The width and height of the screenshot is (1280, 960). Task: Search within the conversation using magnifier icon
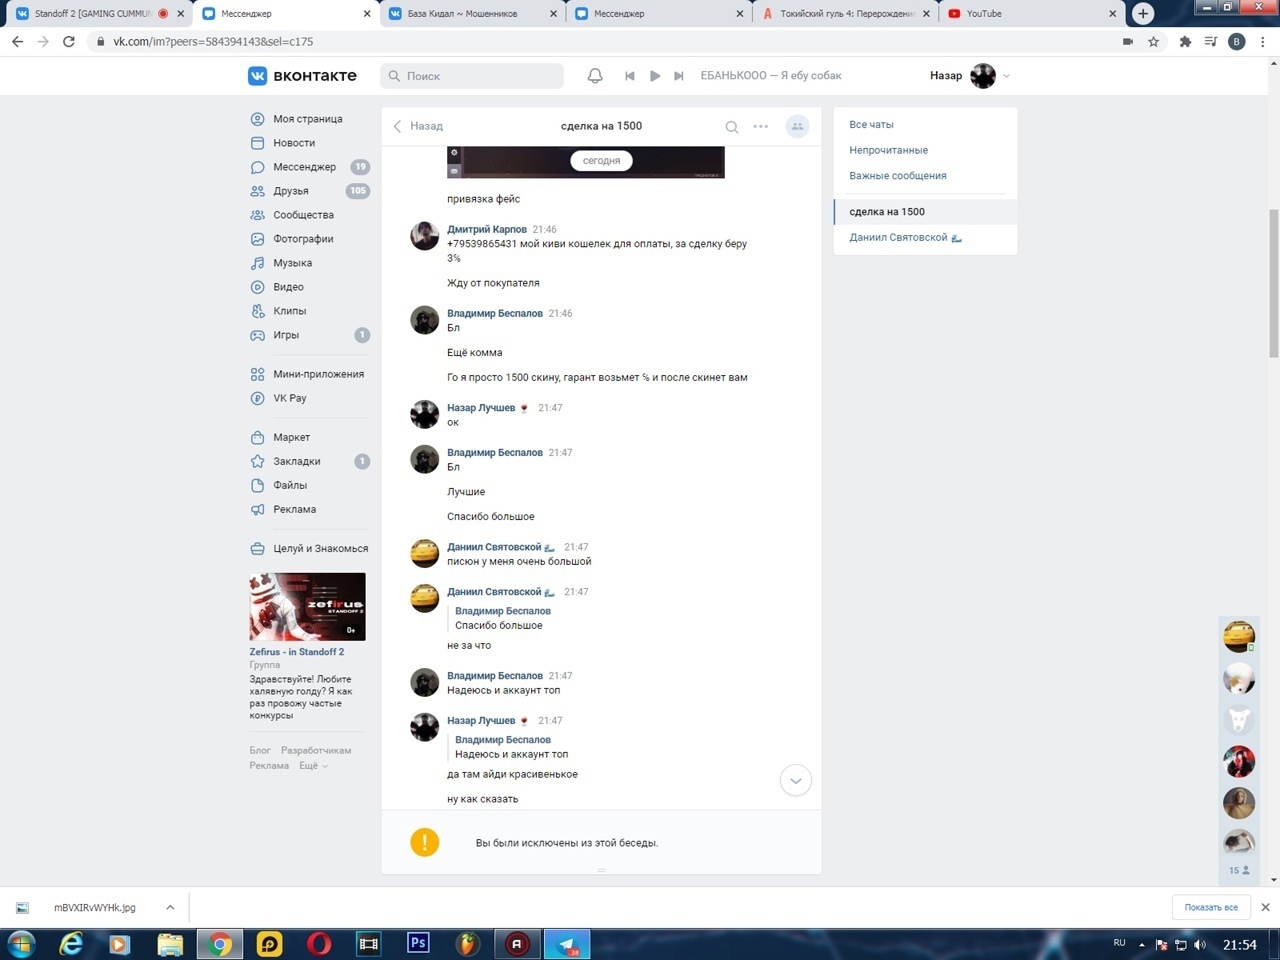[x=732, y=127]
